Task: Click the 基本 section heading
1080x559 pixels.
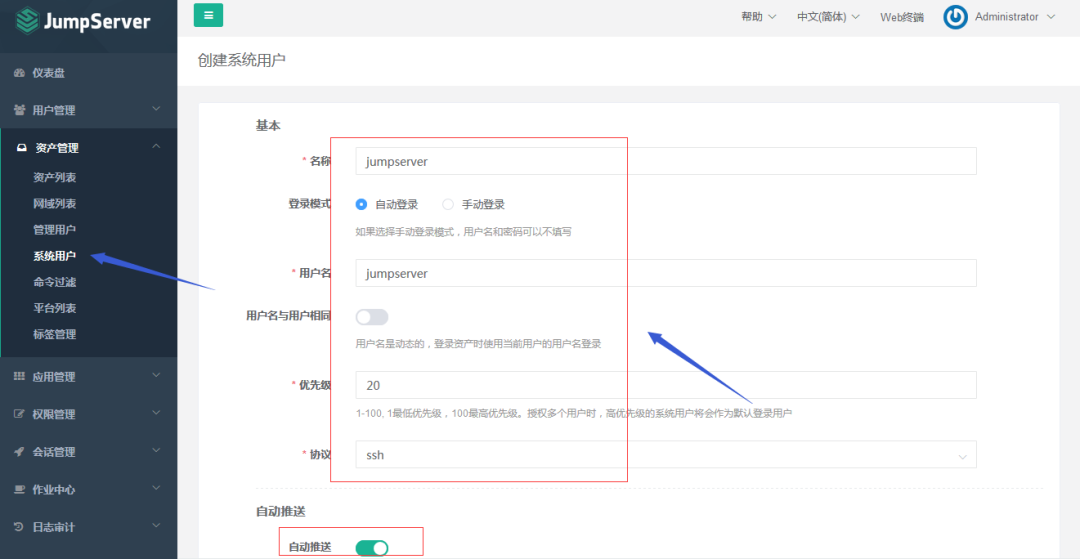Action: coord(268,126)
